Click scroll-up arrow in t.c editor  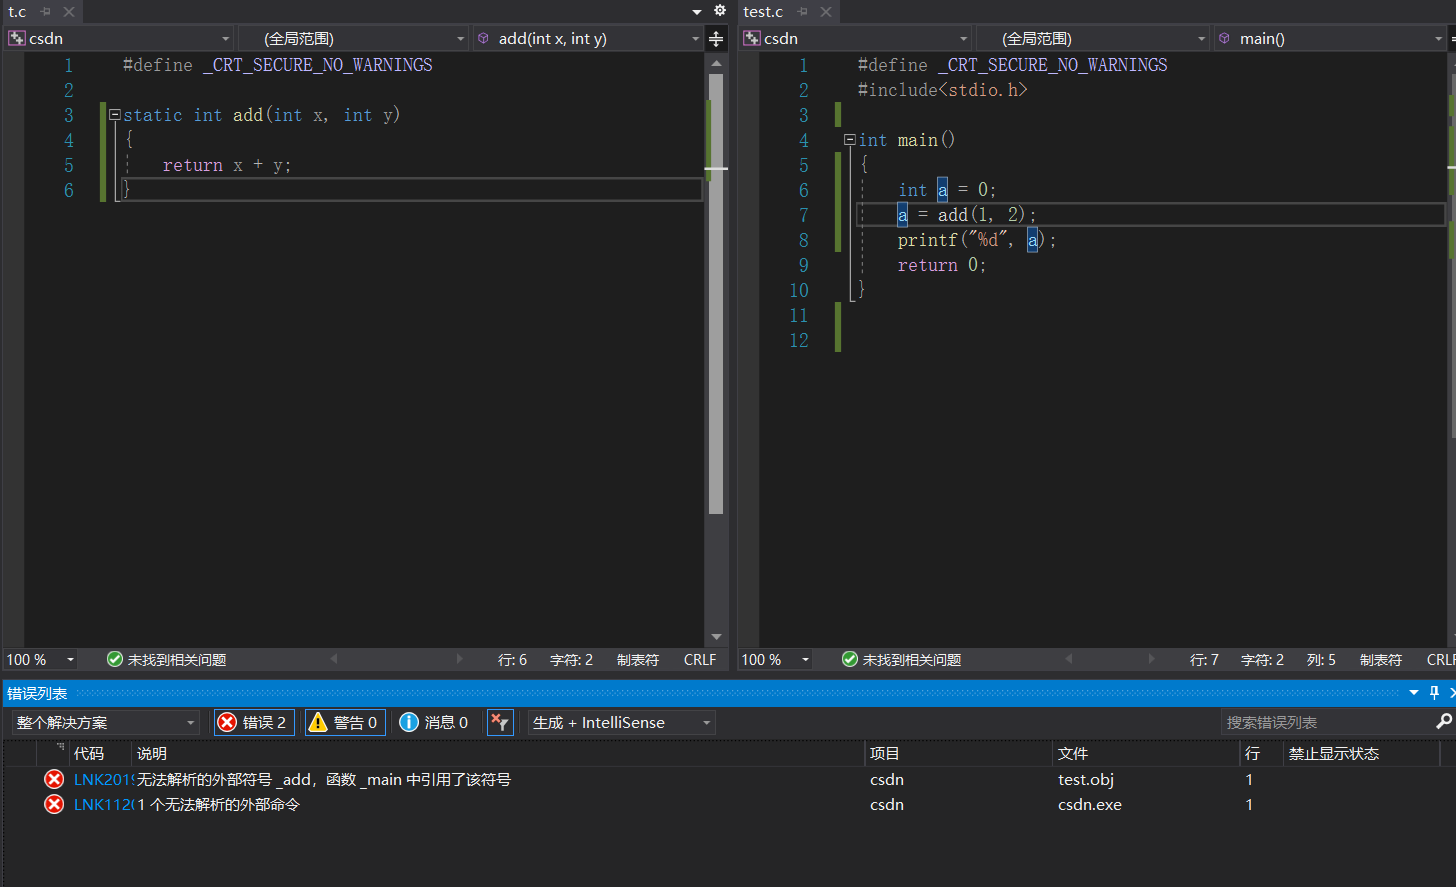click(716, 63)
